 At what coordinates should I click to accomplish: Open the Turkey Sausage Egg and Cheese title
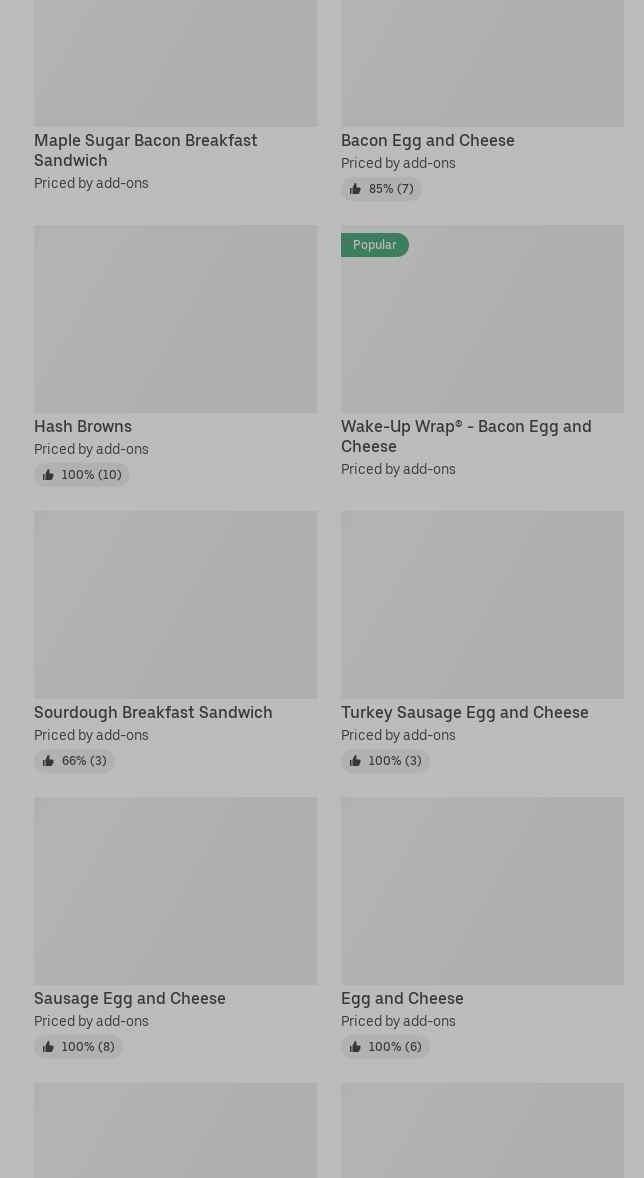[464, 713]
